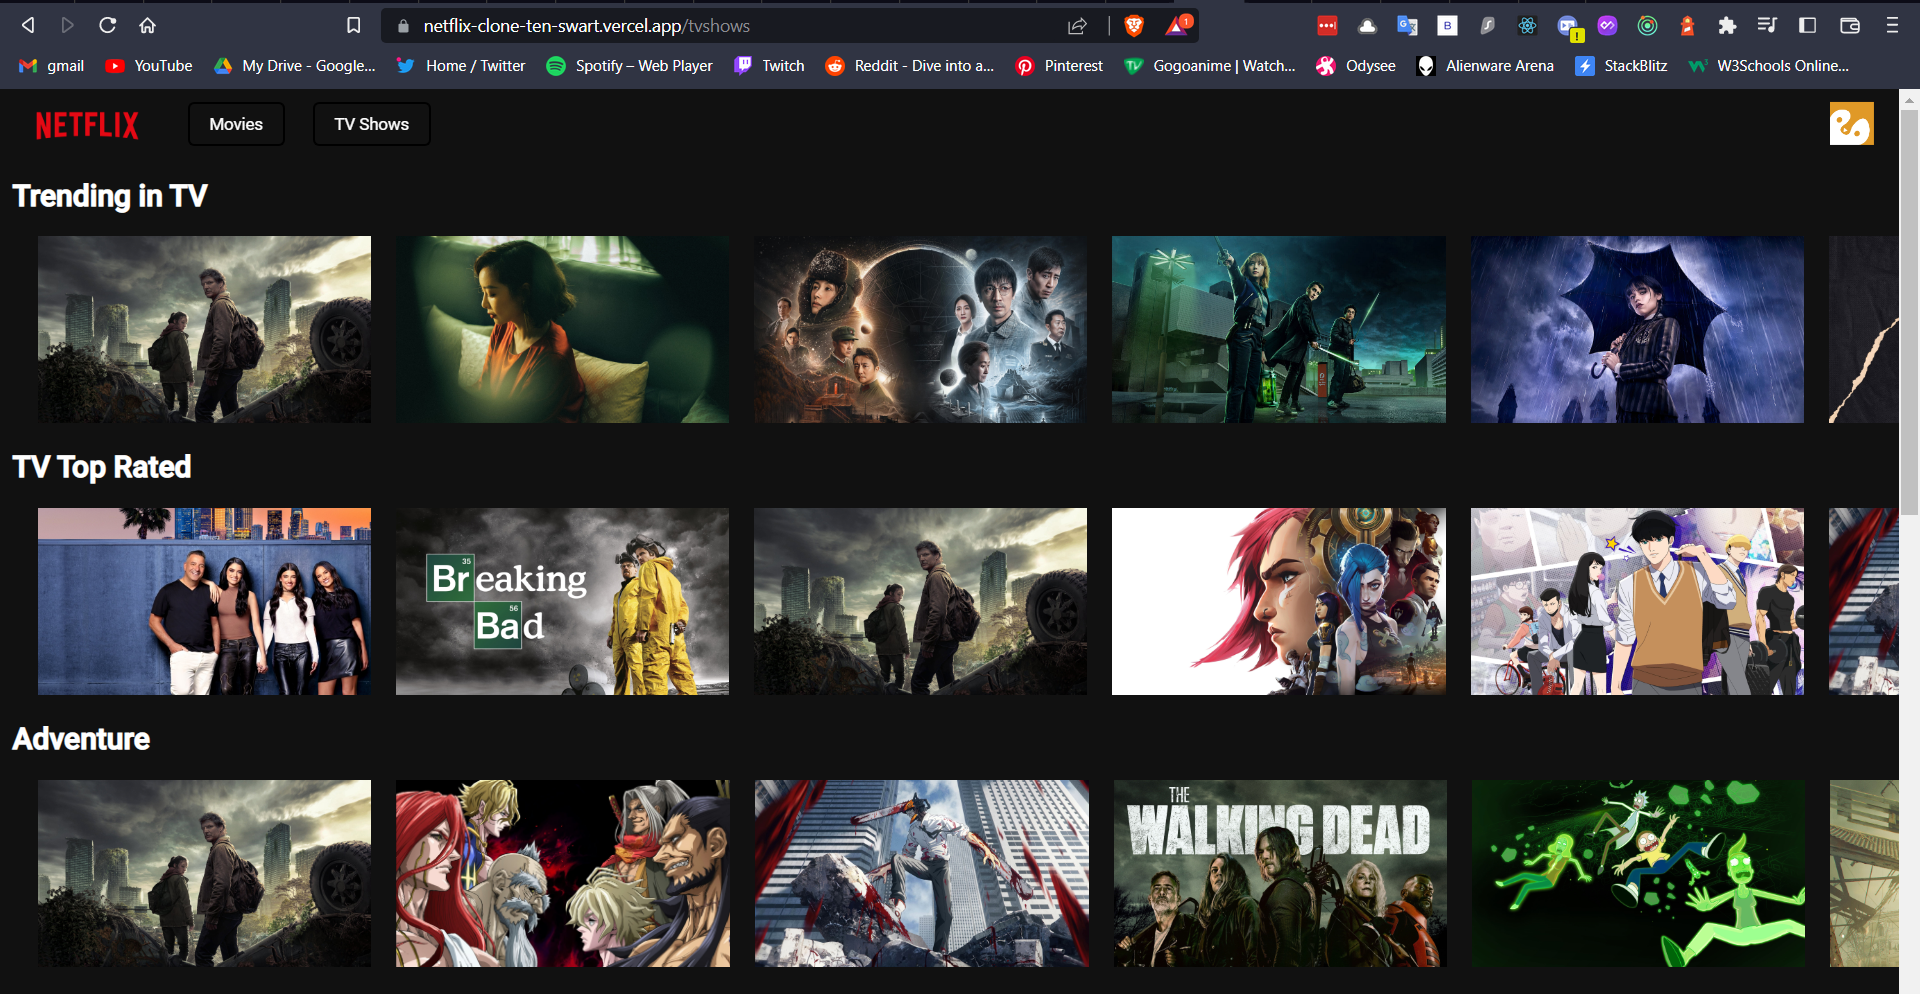Click the page refresh icon
The height and width of the screenshot is (994, 1920).
[x=107, y=26]
